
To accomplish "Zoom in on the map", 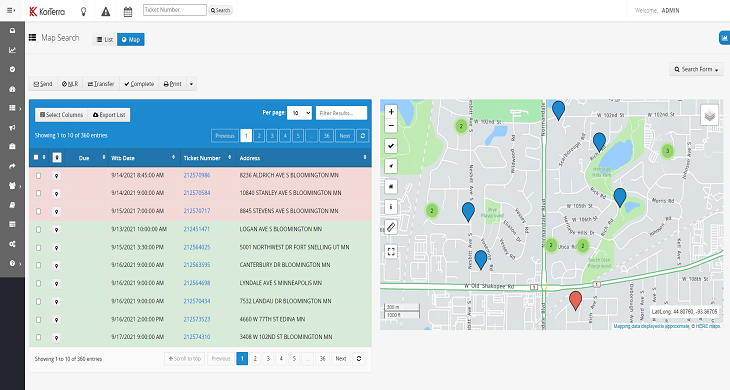I will coord(391,112).
